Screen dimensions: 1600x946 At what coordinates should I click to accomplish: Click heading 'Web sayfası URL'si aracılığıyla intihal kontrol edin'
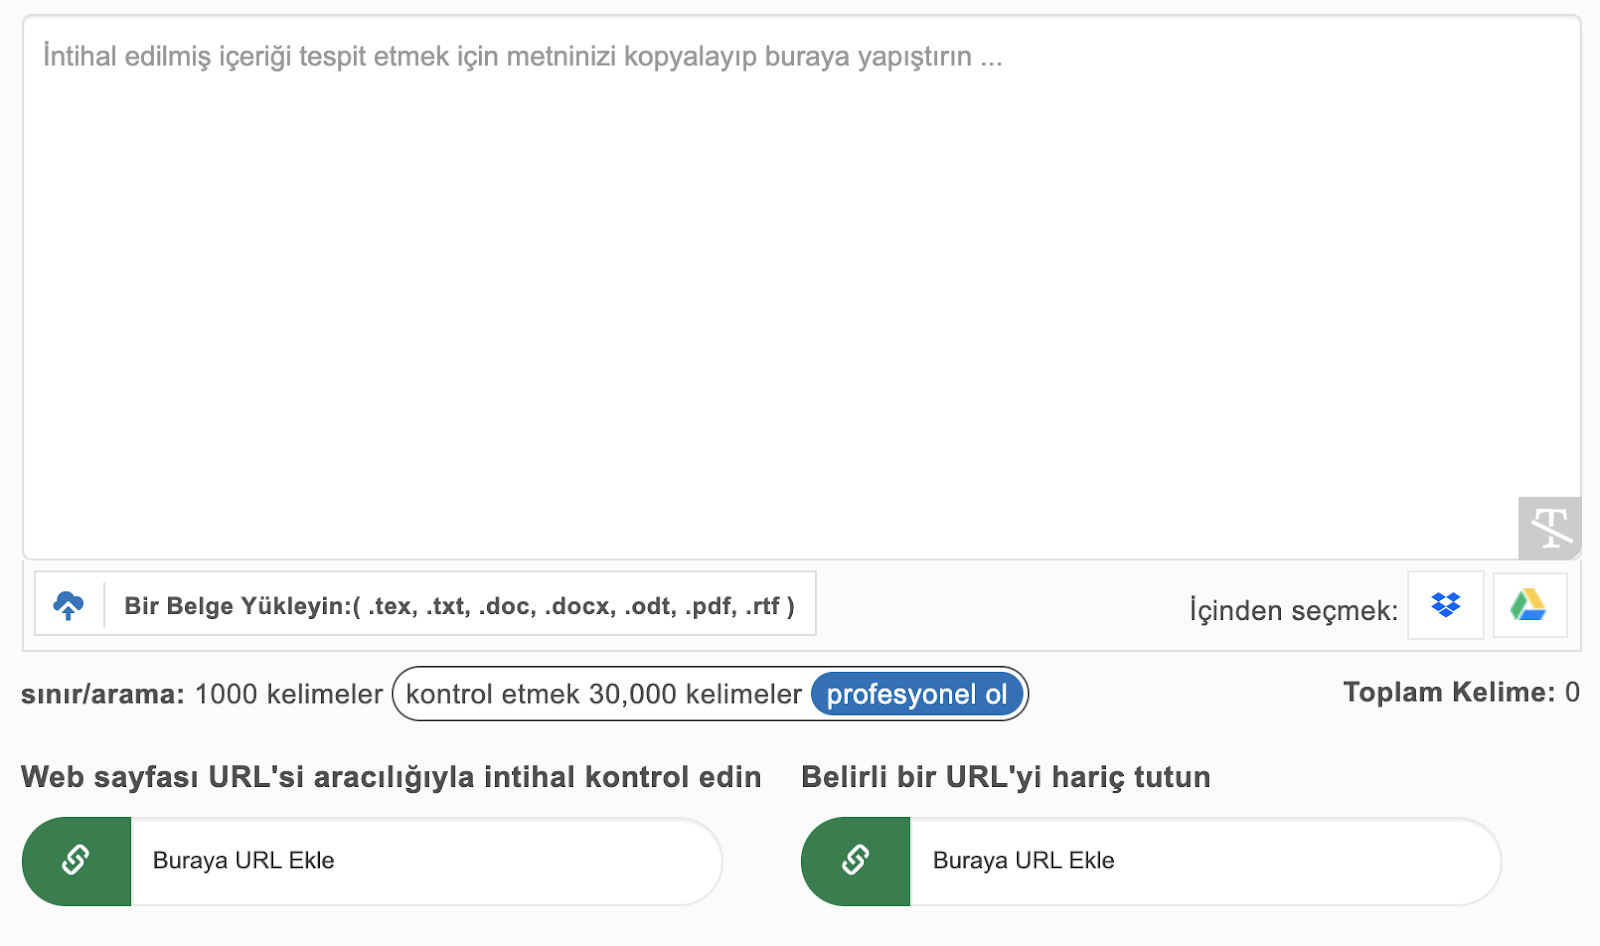(391, 777)
